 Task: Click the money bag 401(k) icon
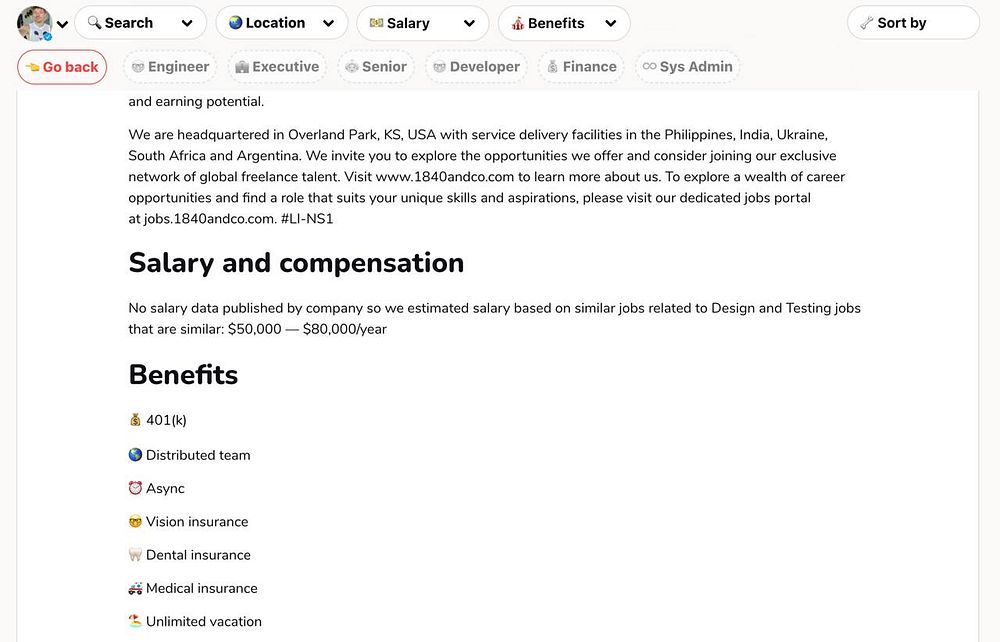coord(136,420)
